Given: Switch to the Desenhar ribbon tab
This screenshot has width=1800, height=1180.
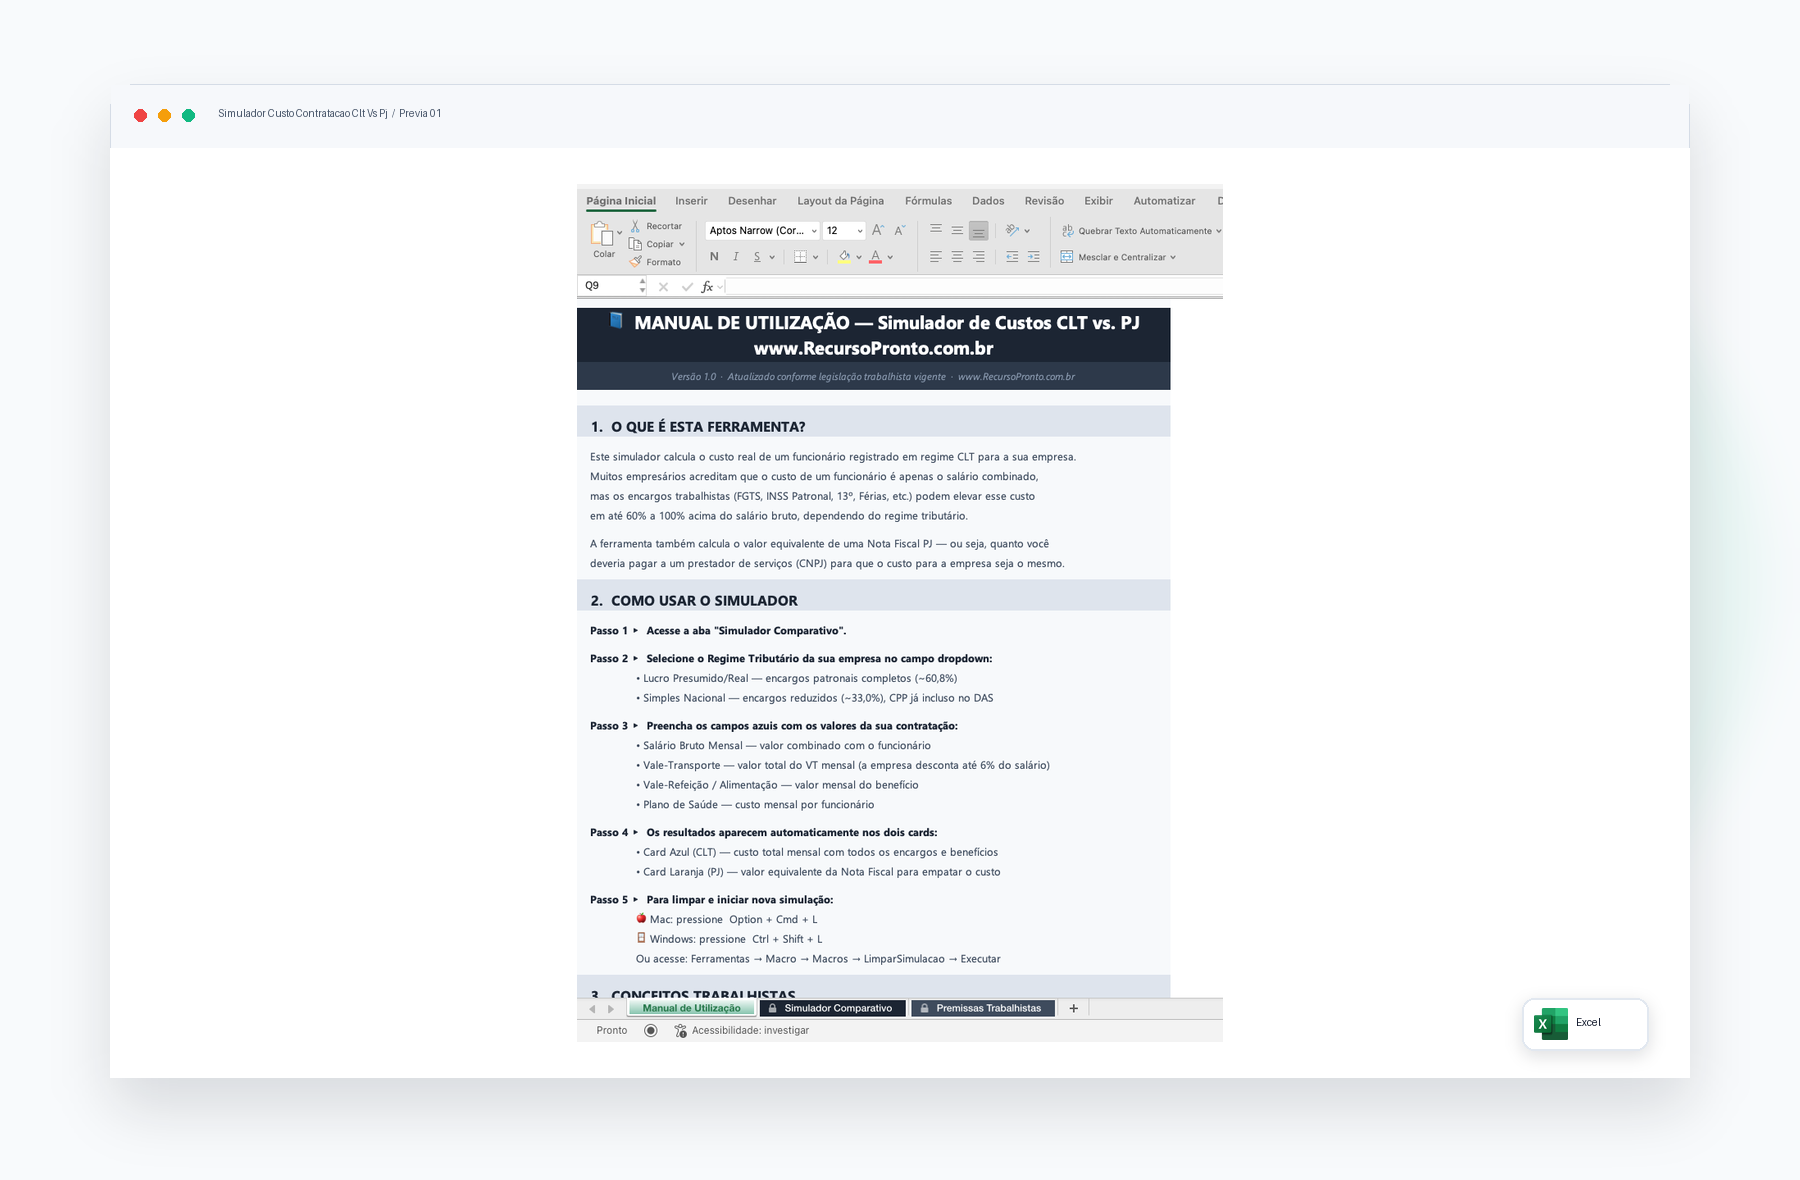Looking at the screenshot, I should (752, 201).
